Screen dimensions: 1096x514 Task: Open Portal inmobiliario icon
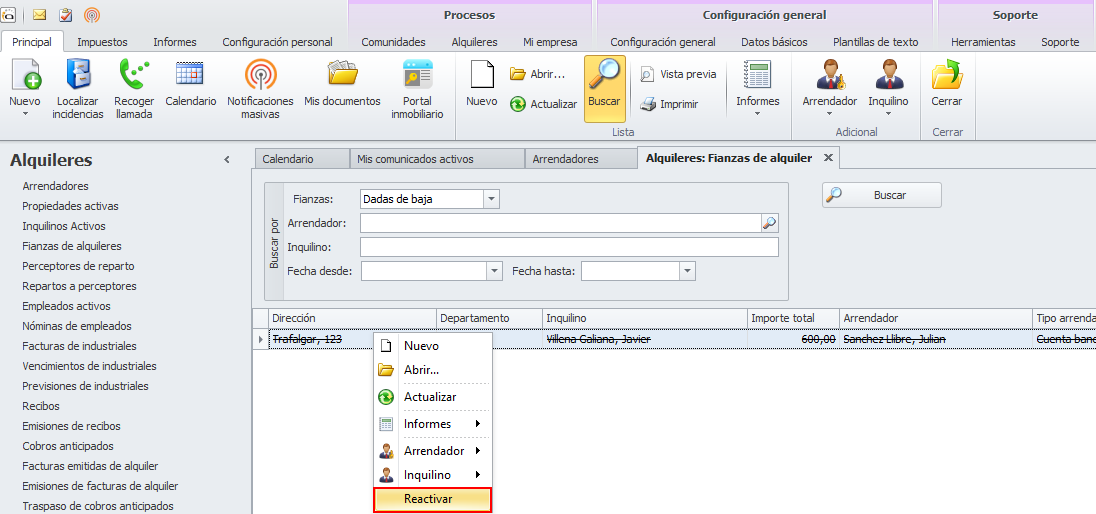(417, 76)
